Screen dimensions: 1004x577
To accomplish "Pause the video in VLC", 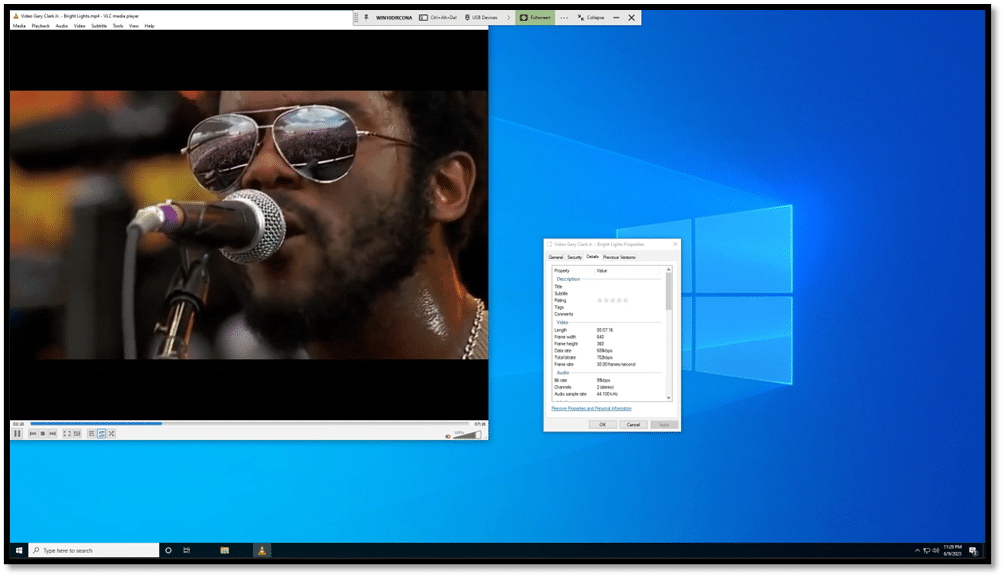I will click(17, 434).
